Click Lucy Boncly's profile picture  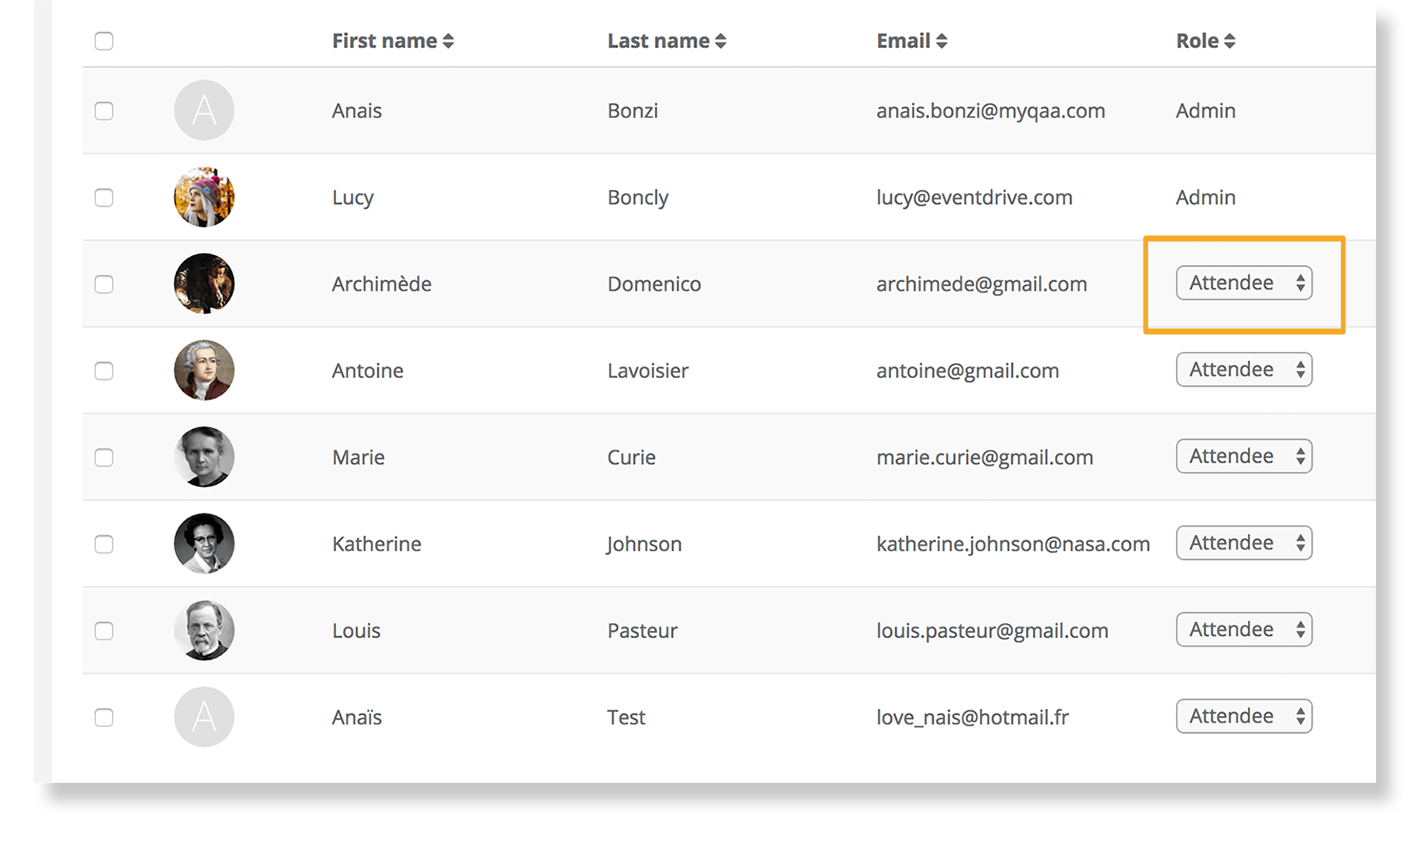tap(204, 197)
